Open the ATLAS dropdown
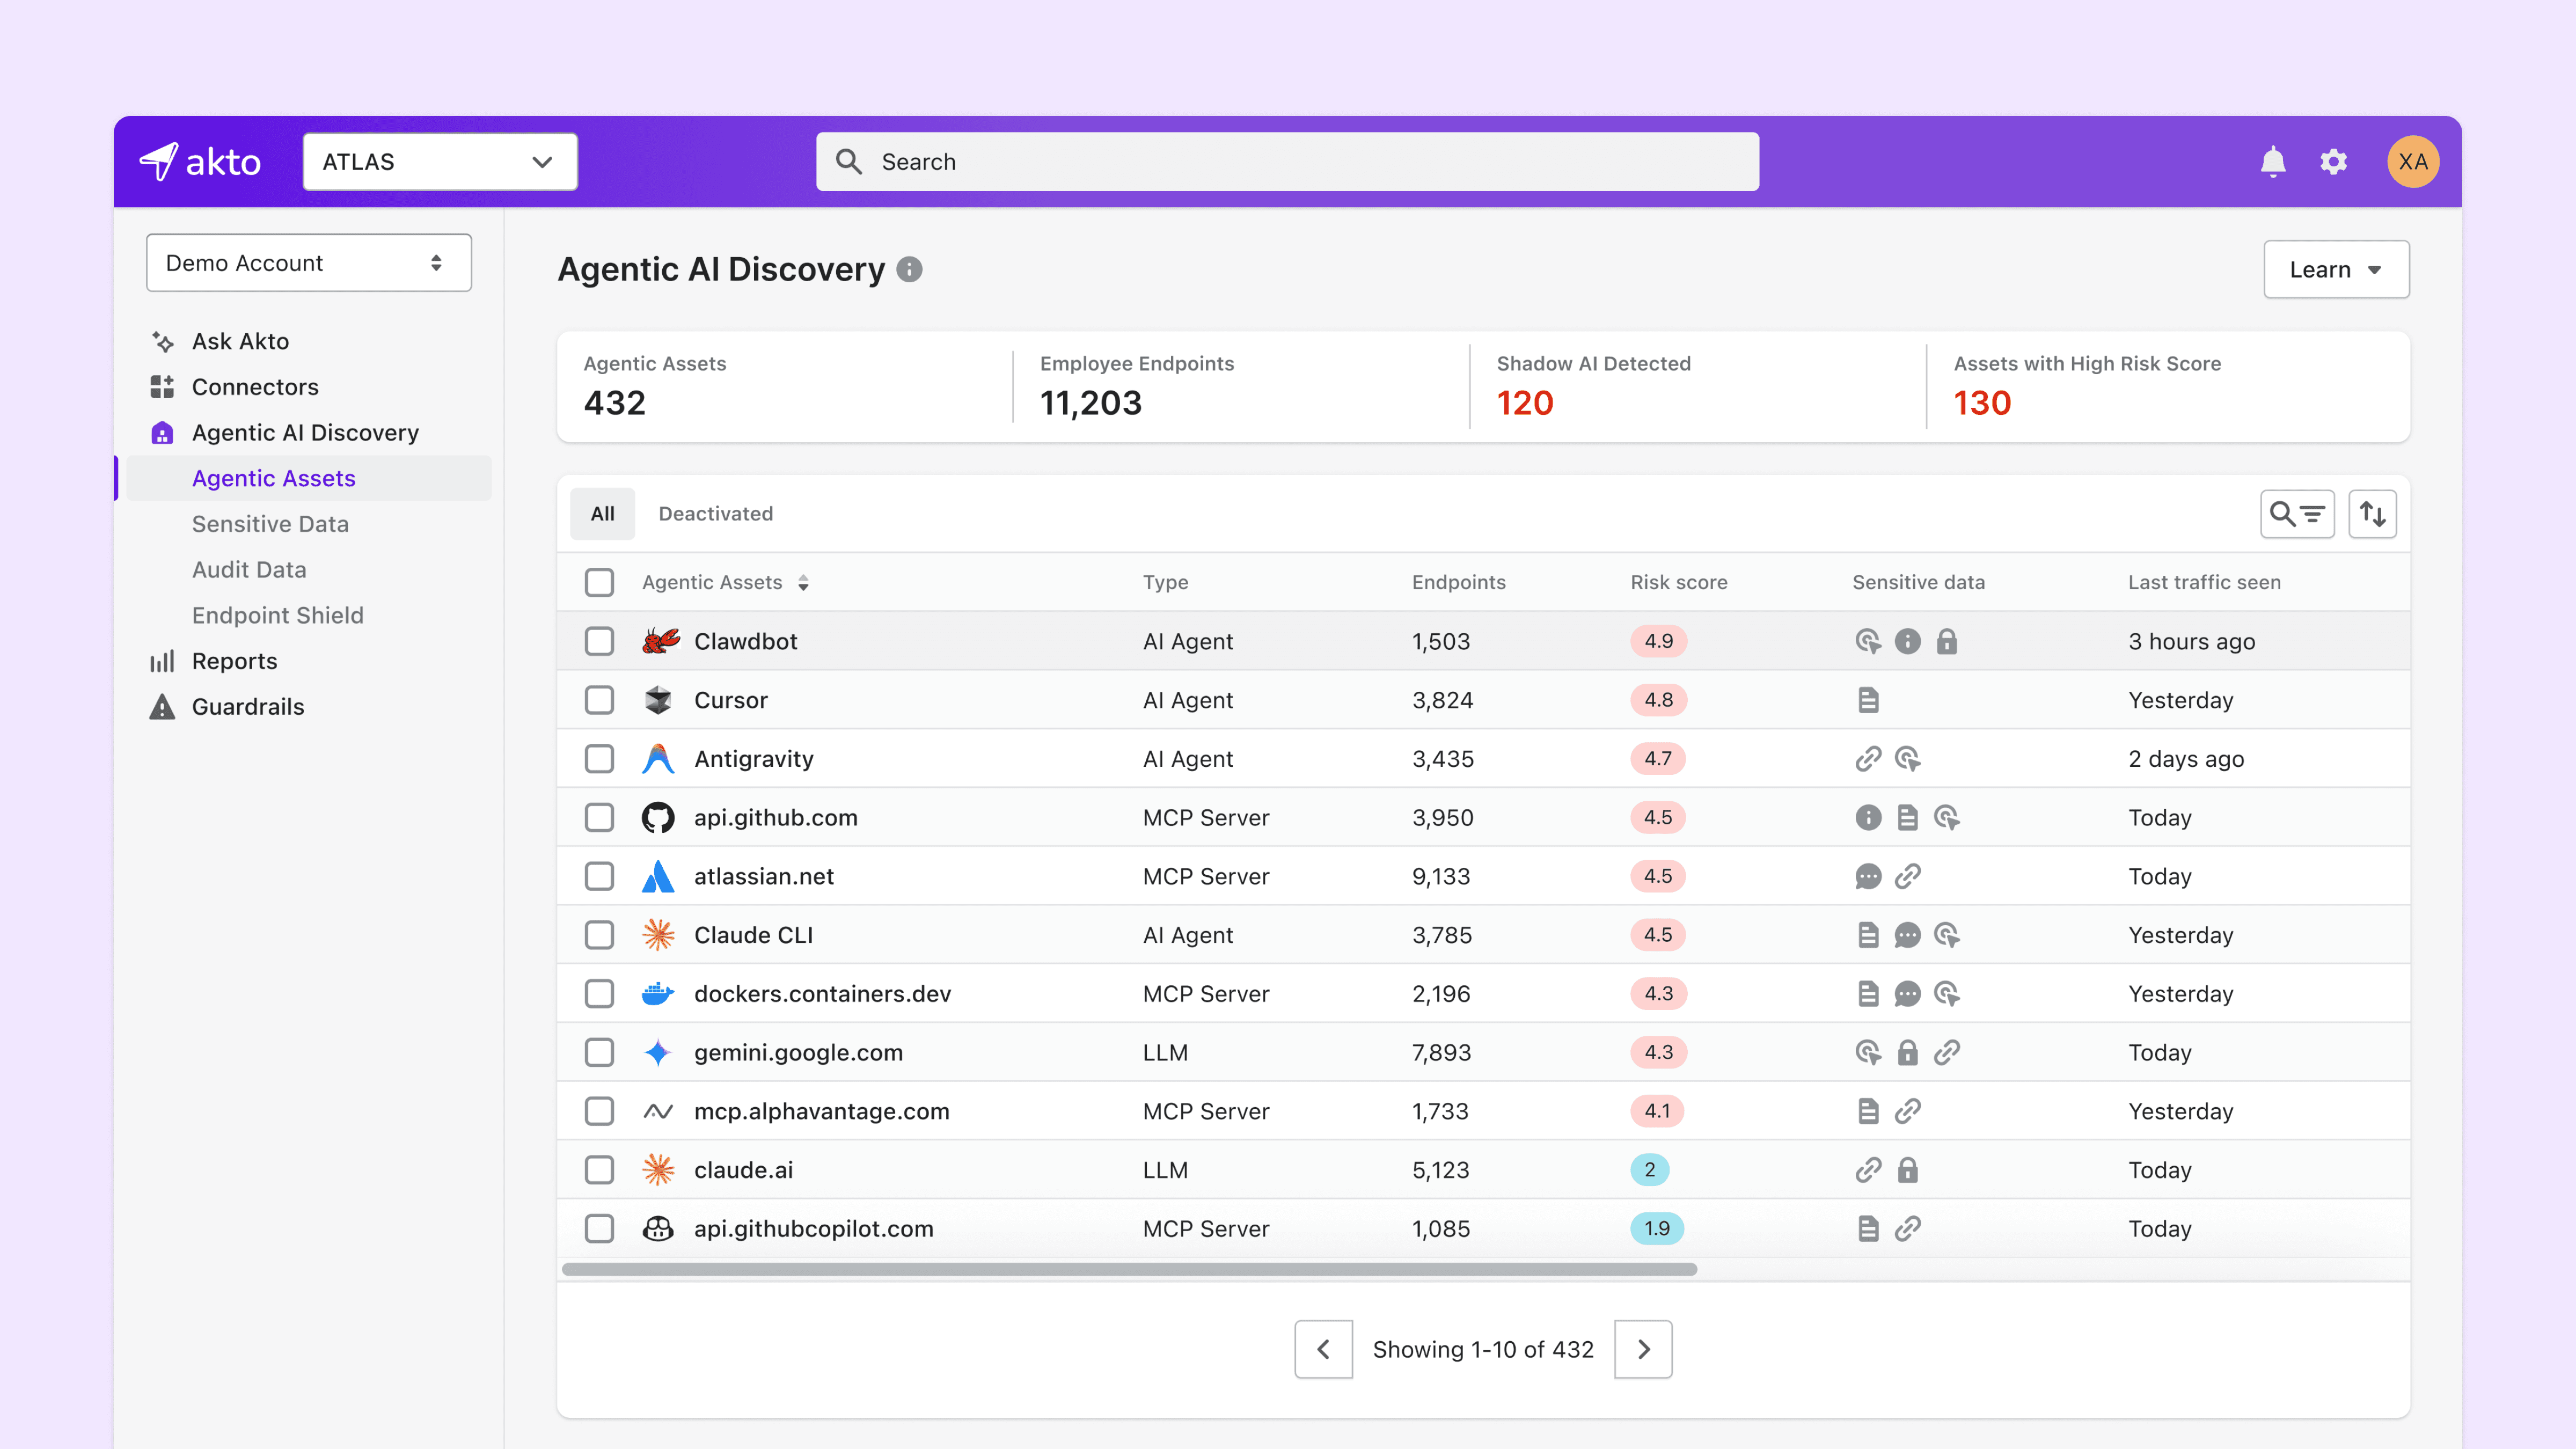This screenshot has height=1449, width=2576. click(440, 162)
